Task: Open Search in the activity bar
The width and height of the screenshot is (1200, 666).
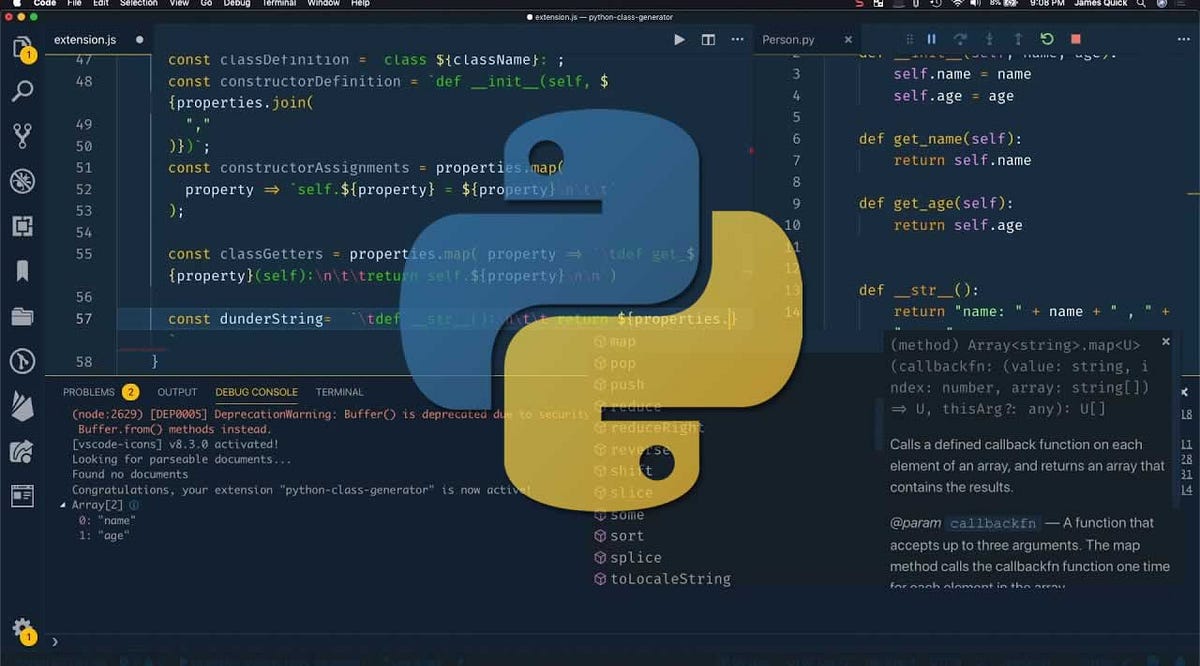Action: [22, 90]
